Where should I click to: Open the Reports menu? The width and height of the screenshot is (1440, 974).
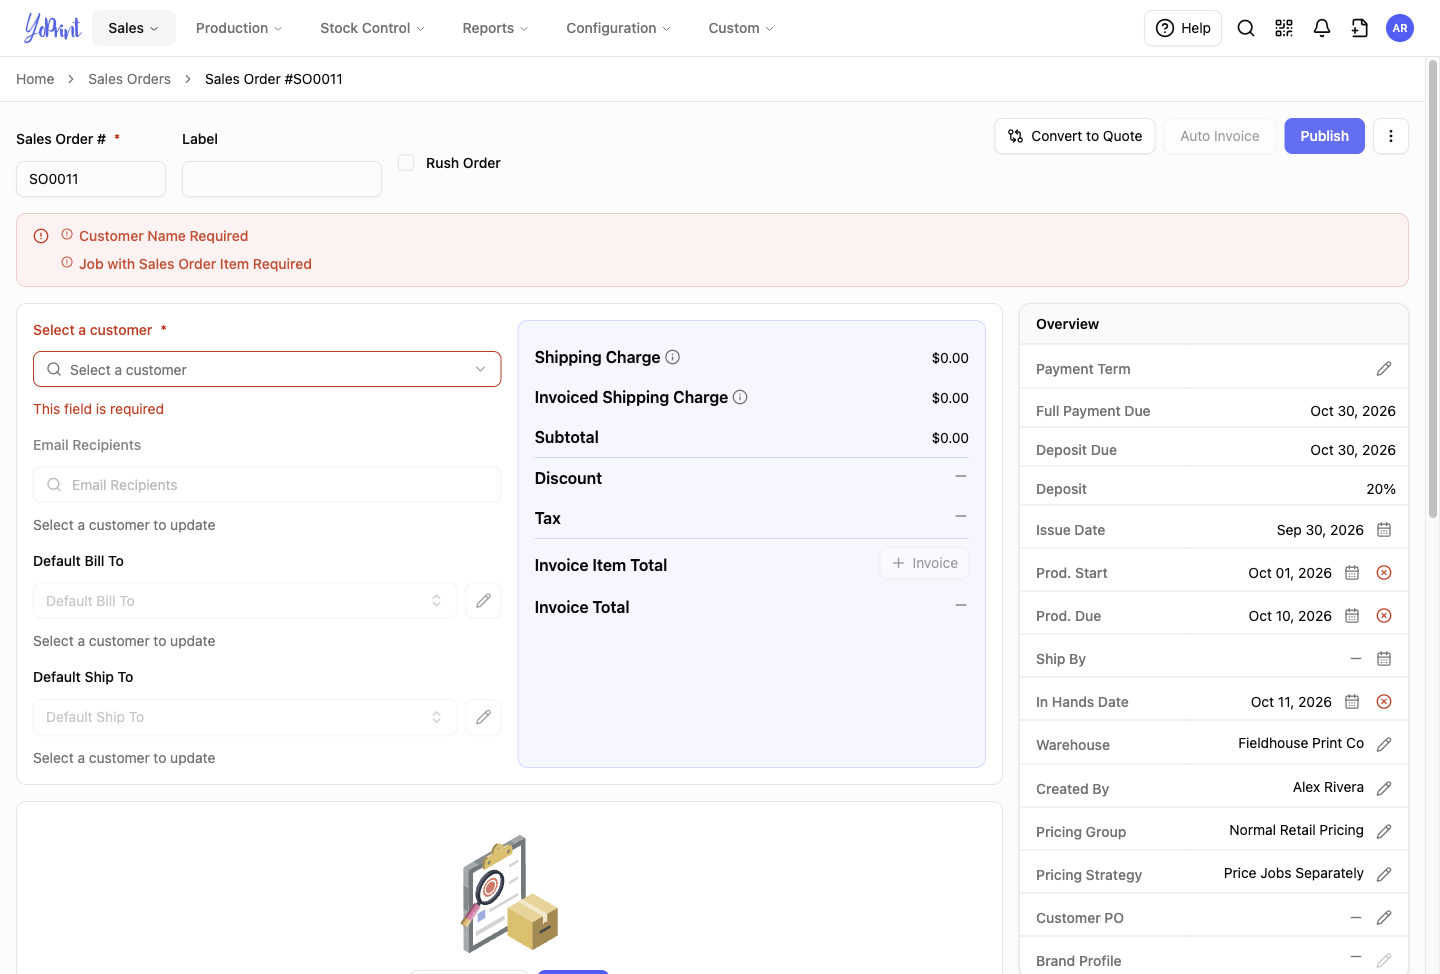(495, 28)
